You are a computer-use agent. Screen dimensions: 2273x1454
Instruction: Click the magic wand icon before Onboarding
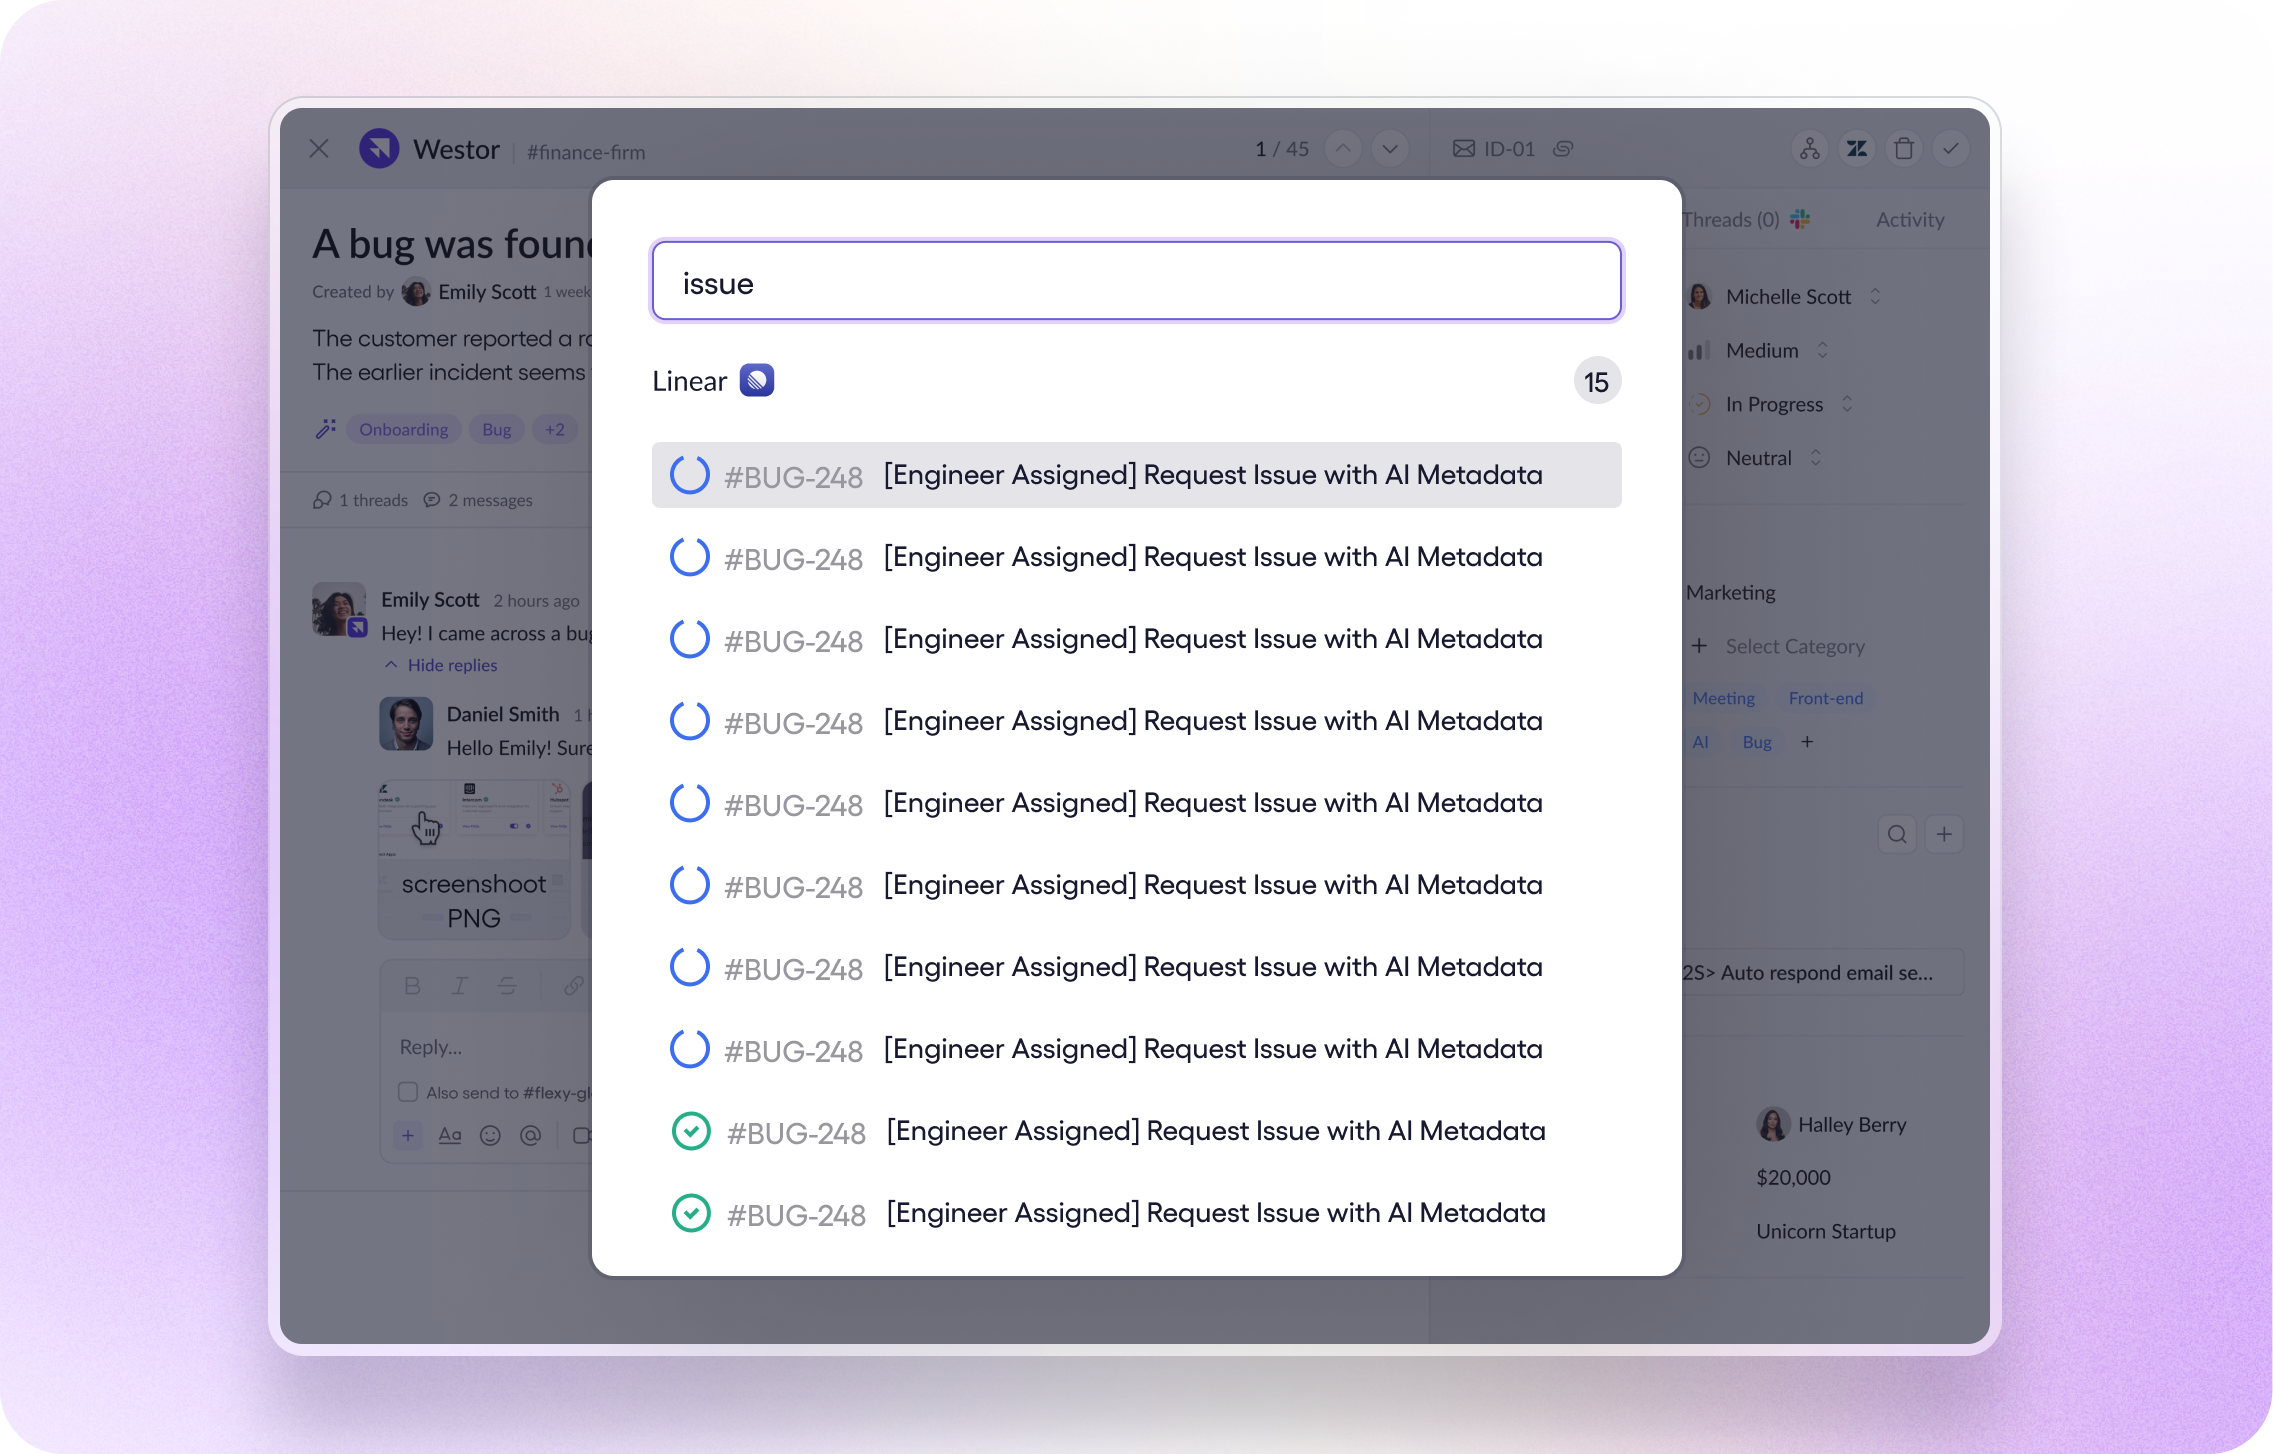click(x=326, y=429)
